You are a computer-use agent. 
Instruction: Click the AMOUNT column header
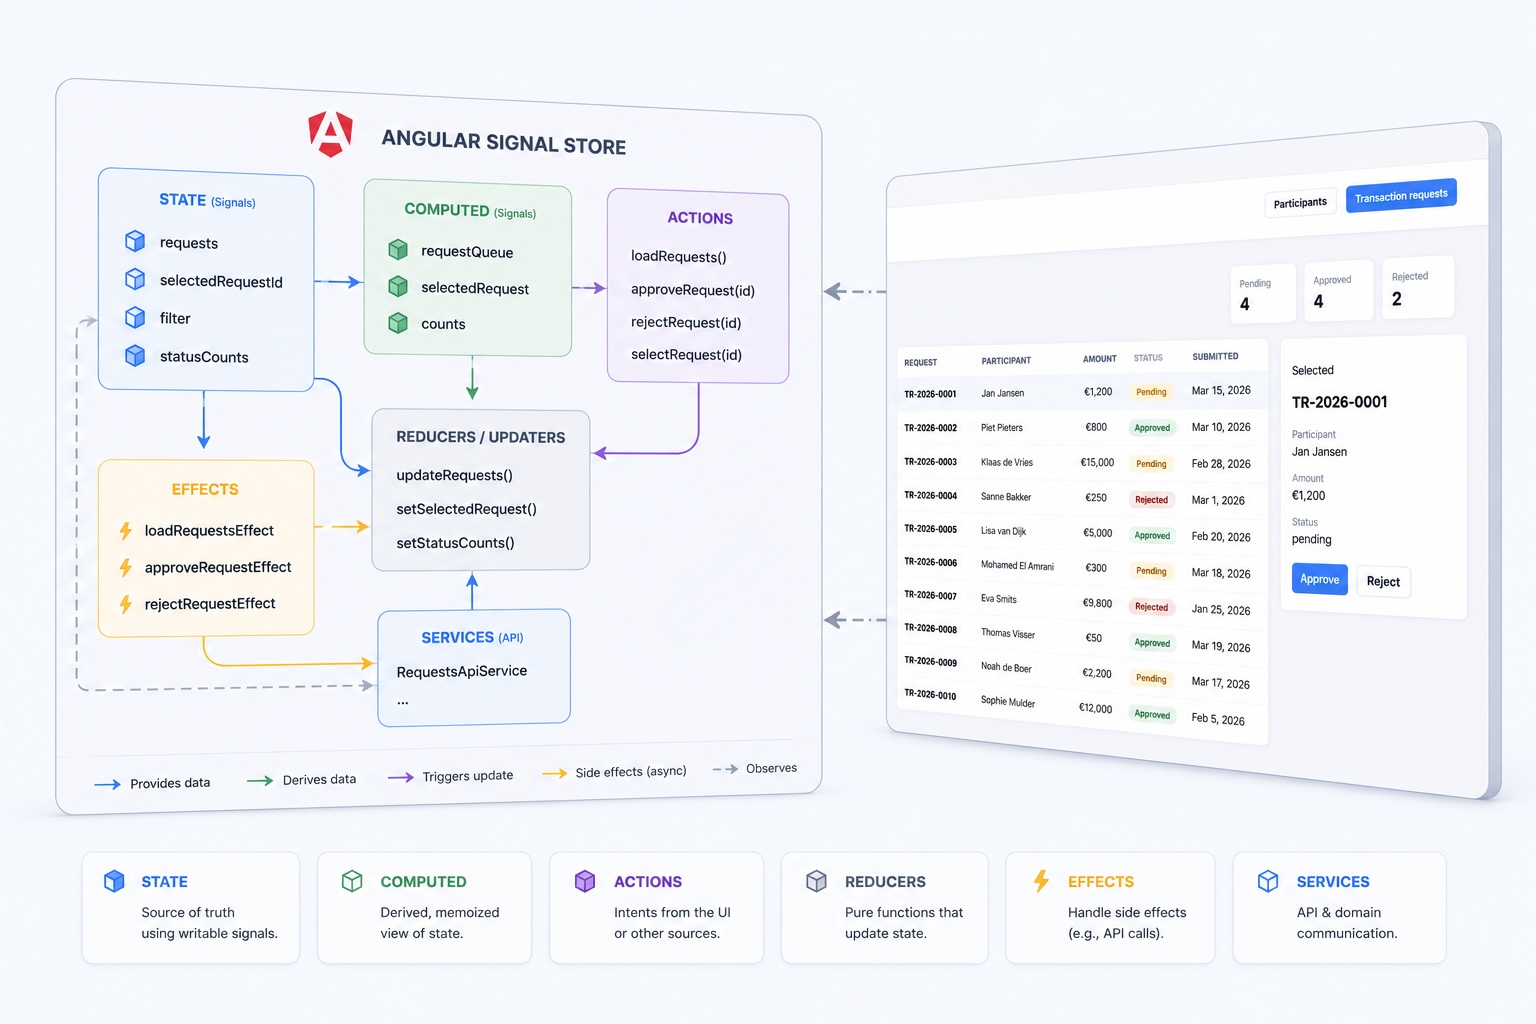[1100, 359]
